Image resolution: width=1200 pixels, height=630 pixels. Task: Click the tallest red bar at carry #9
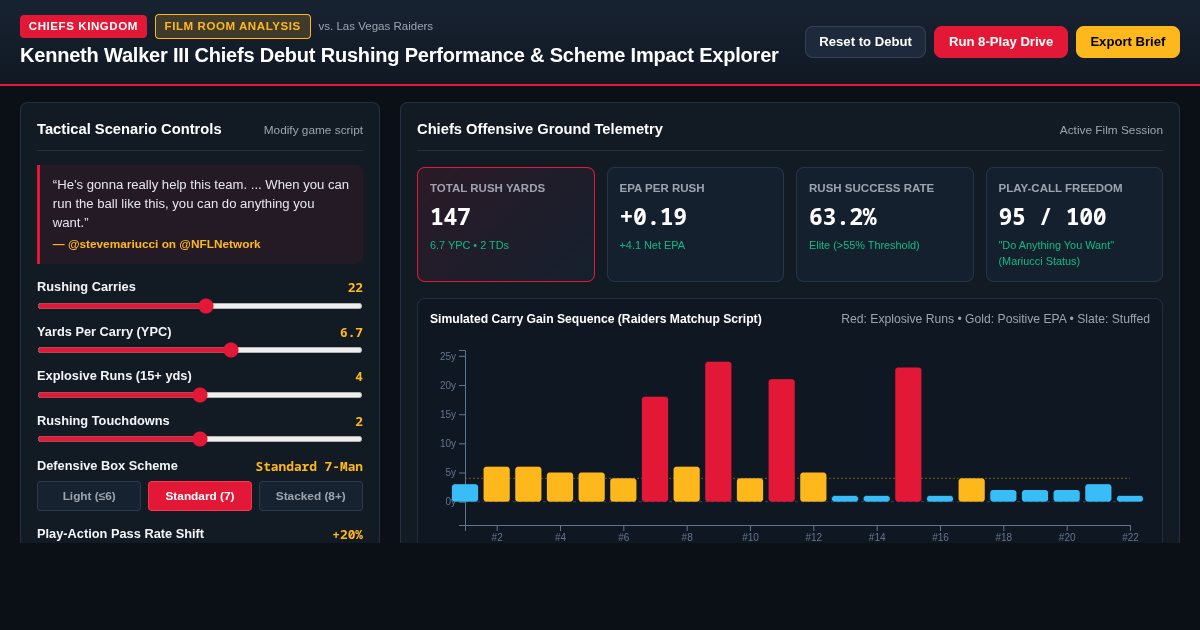coord(718,432)
